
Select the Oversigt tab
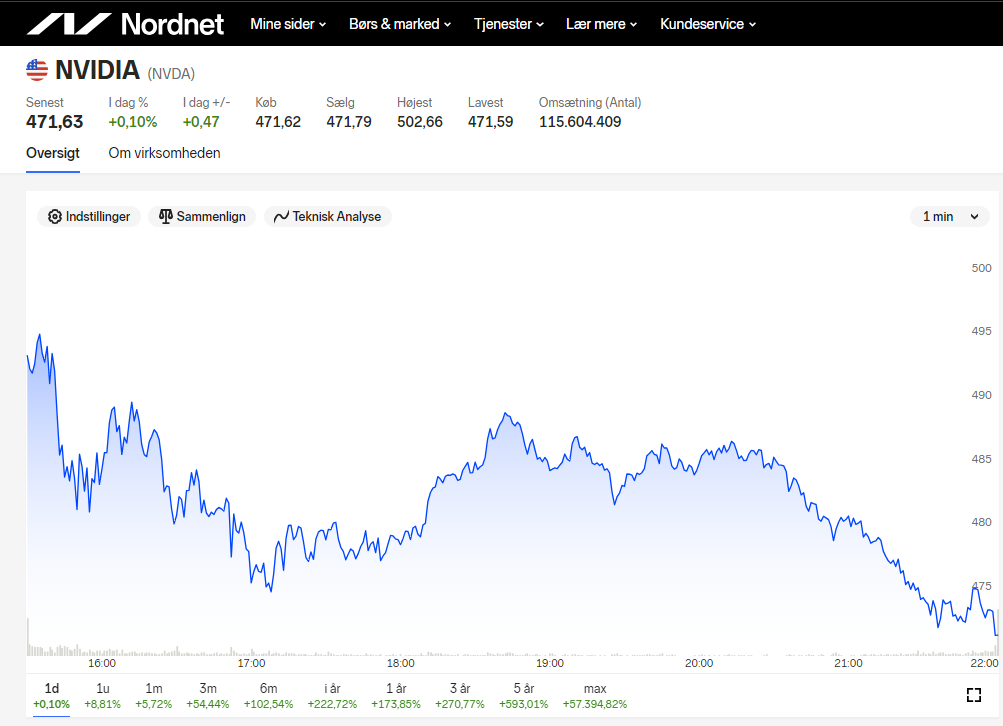53,154
